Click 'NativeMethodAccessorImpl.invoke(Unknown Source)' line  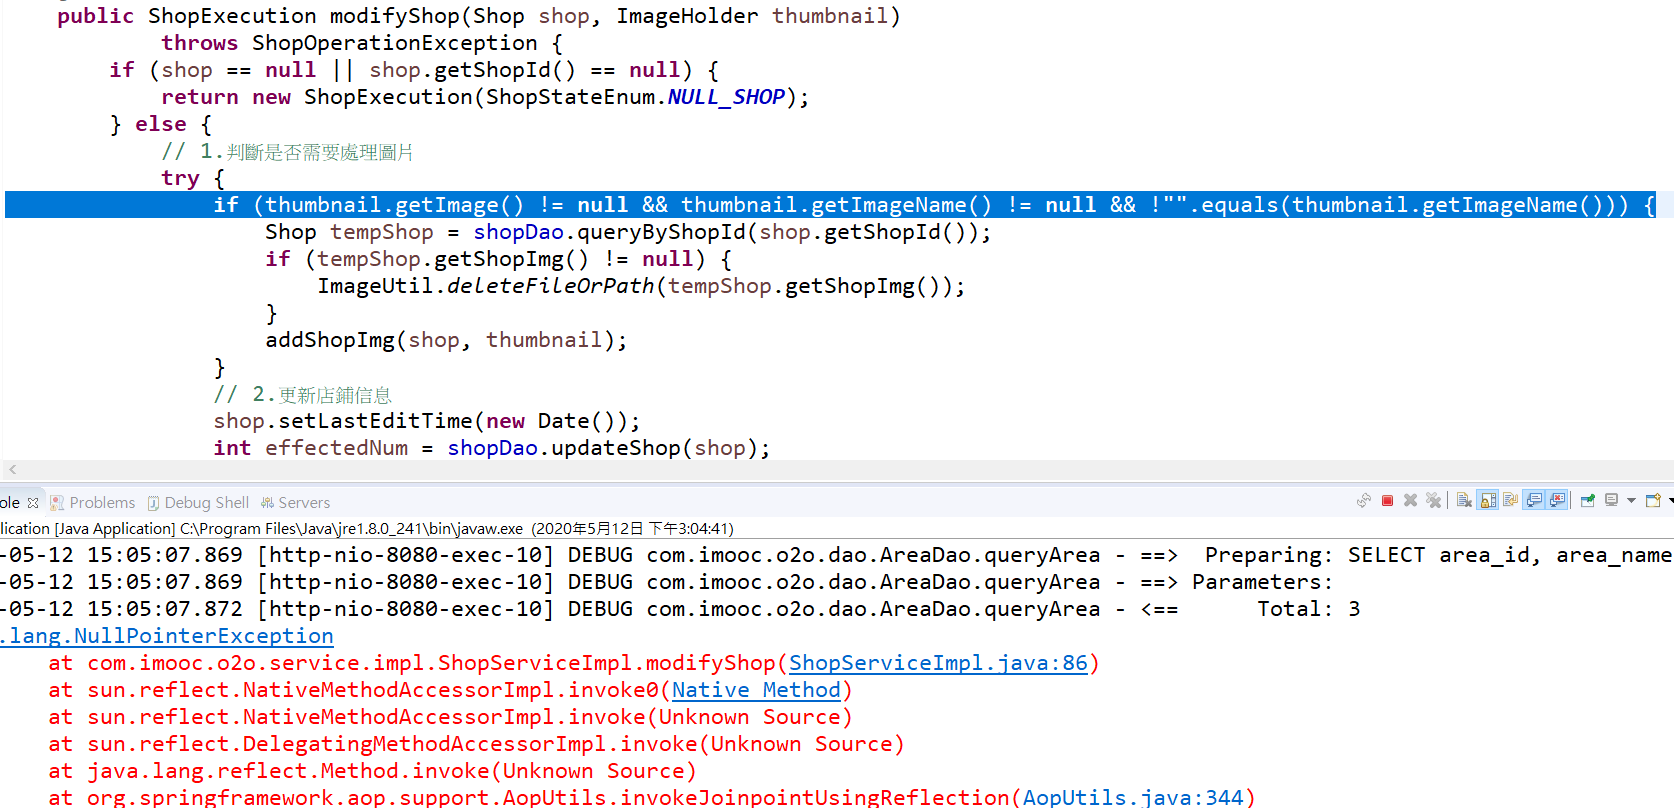coord(450,717)
